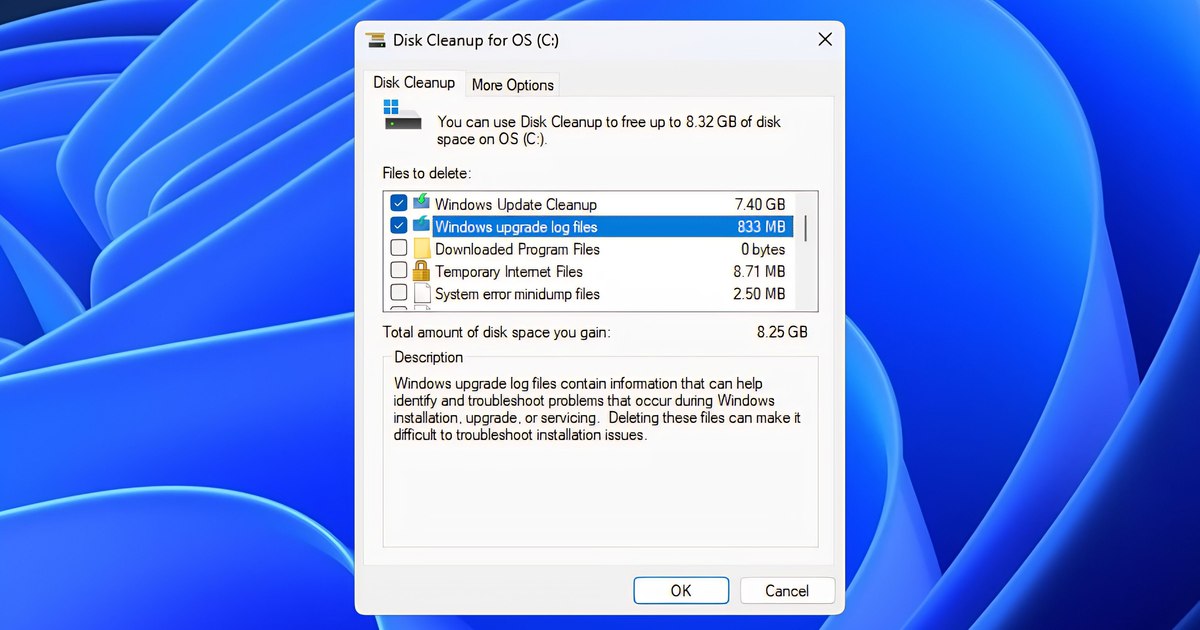
Task: Select the Windows Update Cleanup row text
Action: coord(516,204)
